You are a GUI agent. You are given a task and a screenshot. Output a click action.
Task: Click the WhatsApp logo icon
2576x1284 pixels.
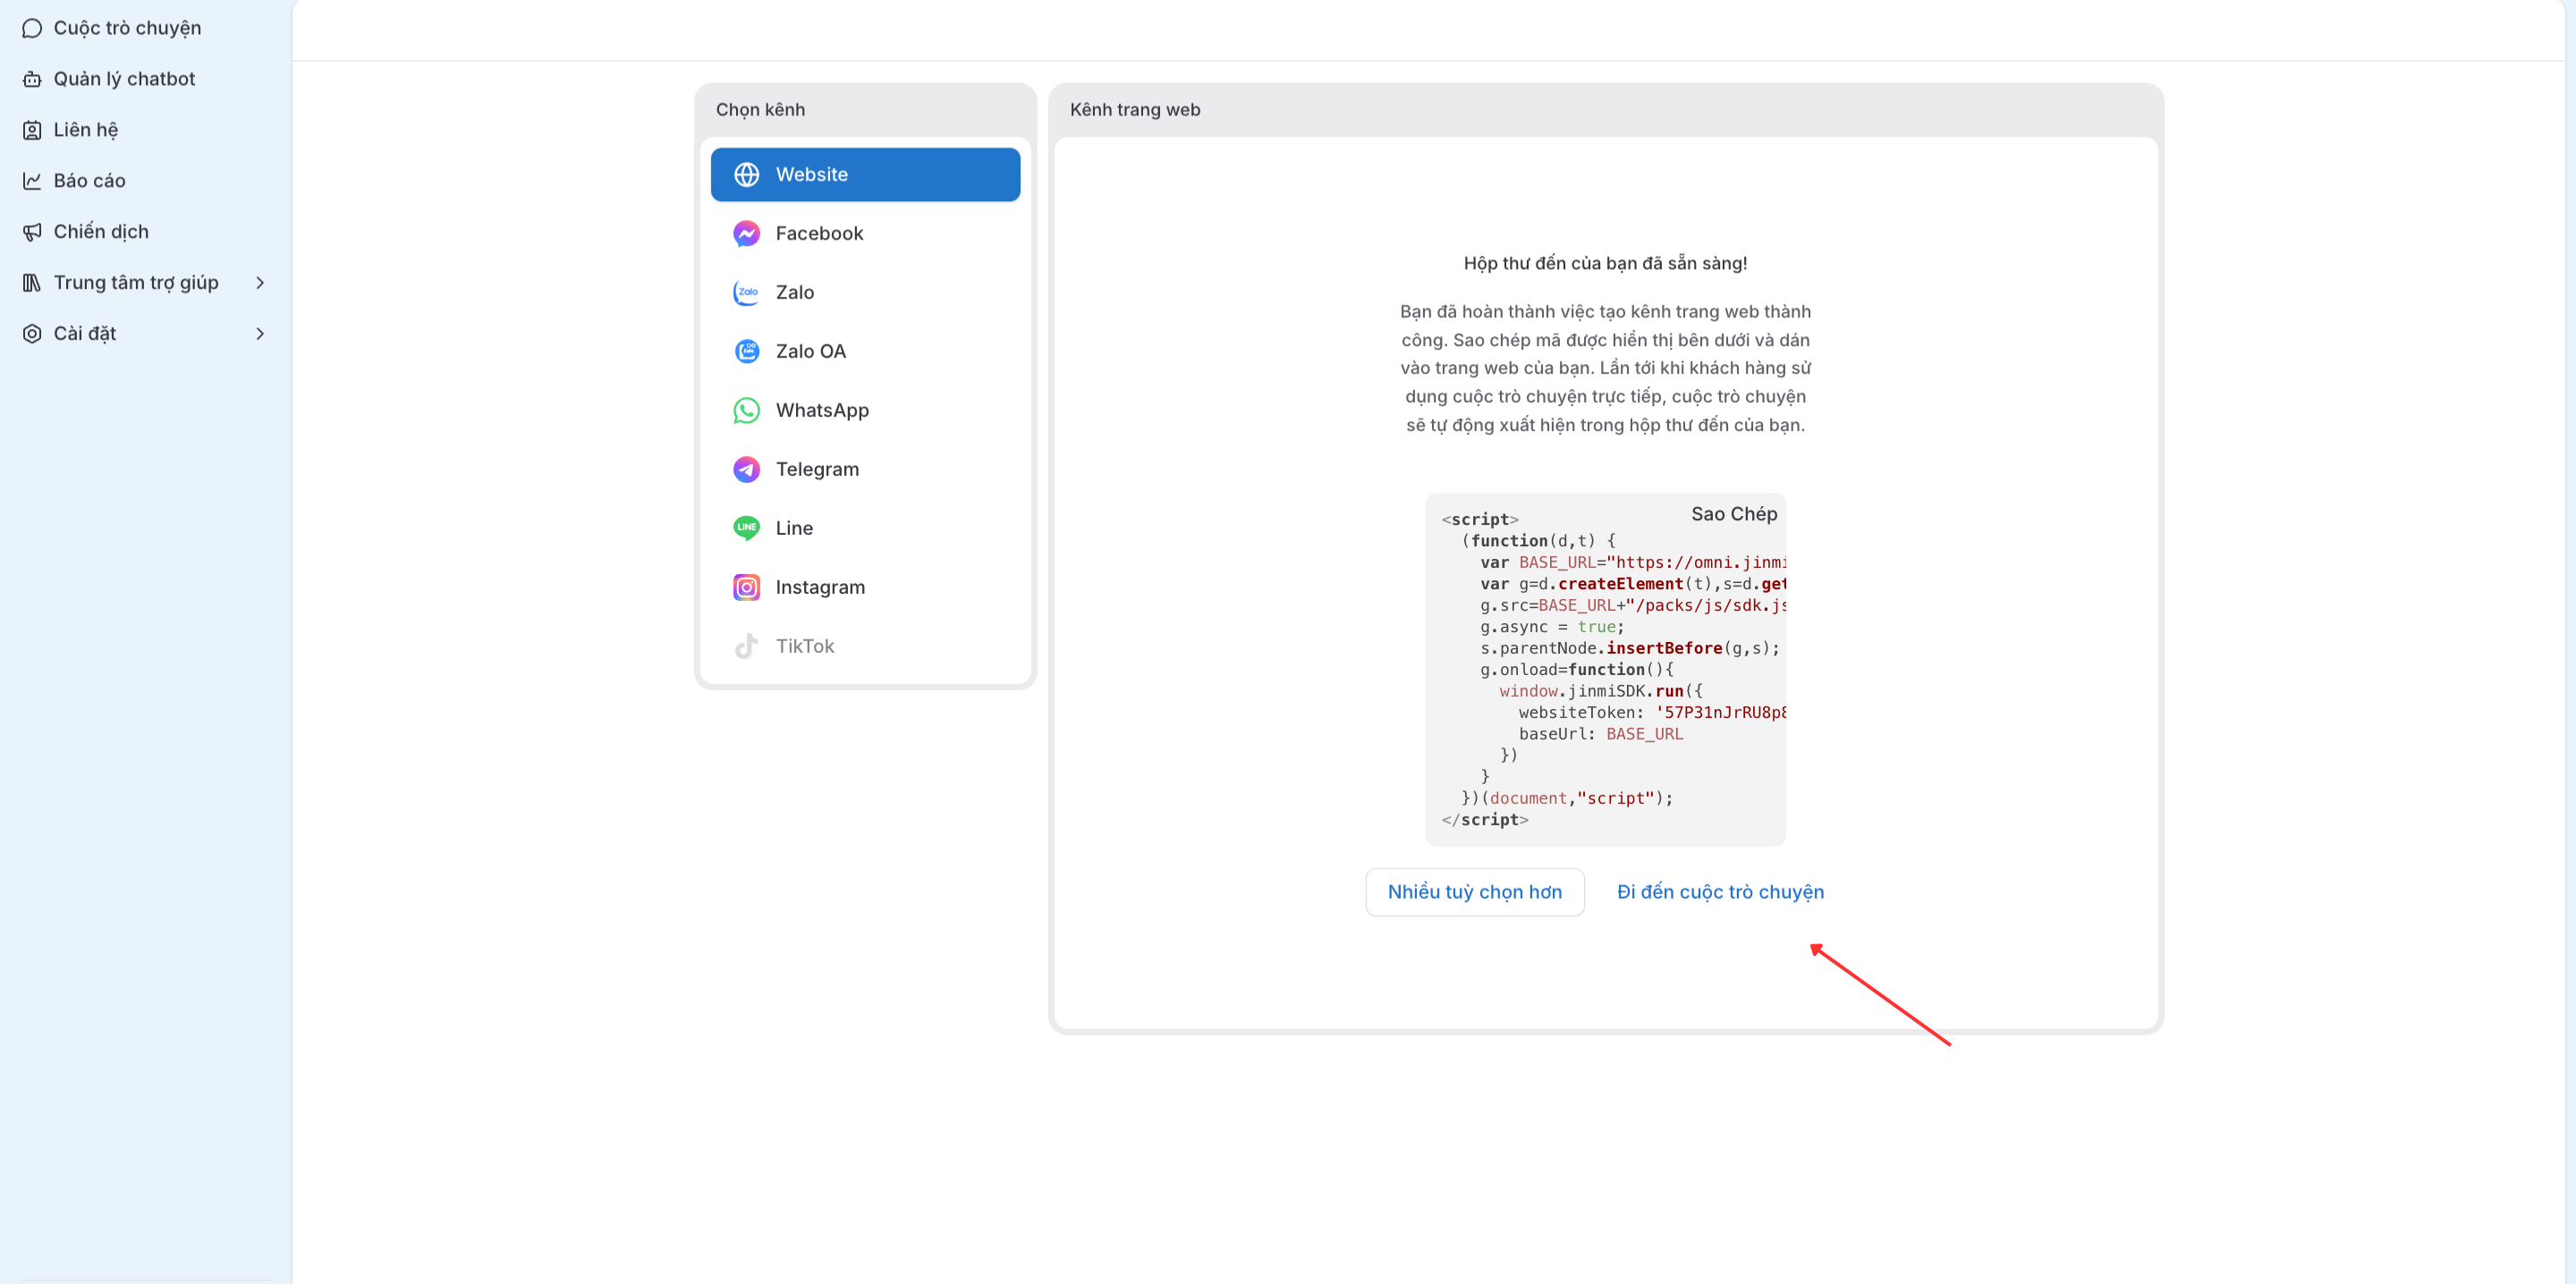click(746, 411)
